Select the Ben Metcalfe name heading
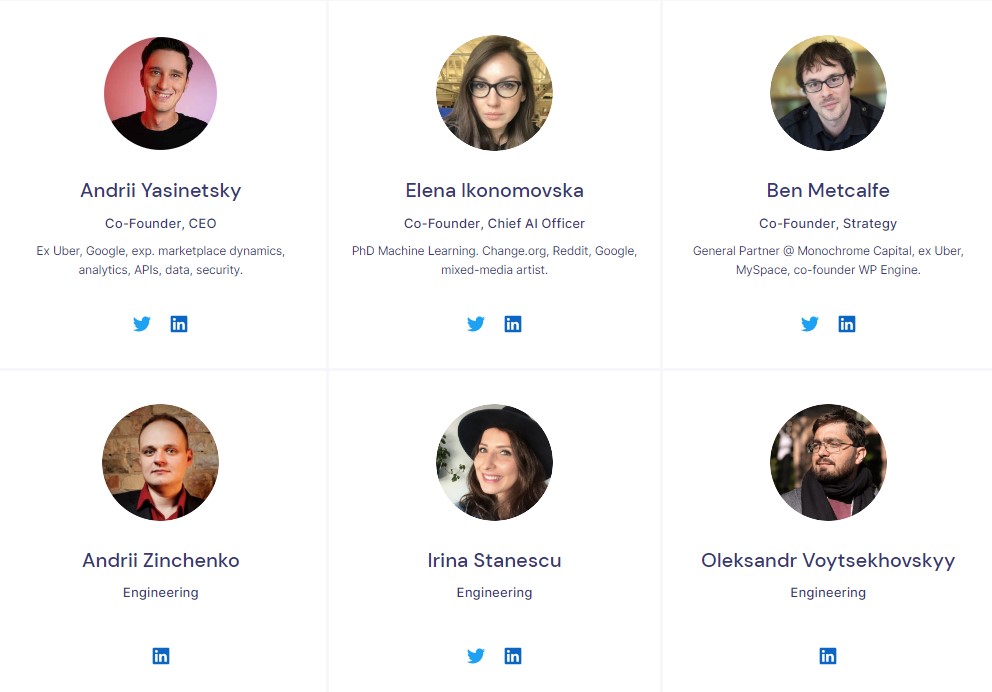The width and height of the screenshot is (992, 692). point(828,190)
